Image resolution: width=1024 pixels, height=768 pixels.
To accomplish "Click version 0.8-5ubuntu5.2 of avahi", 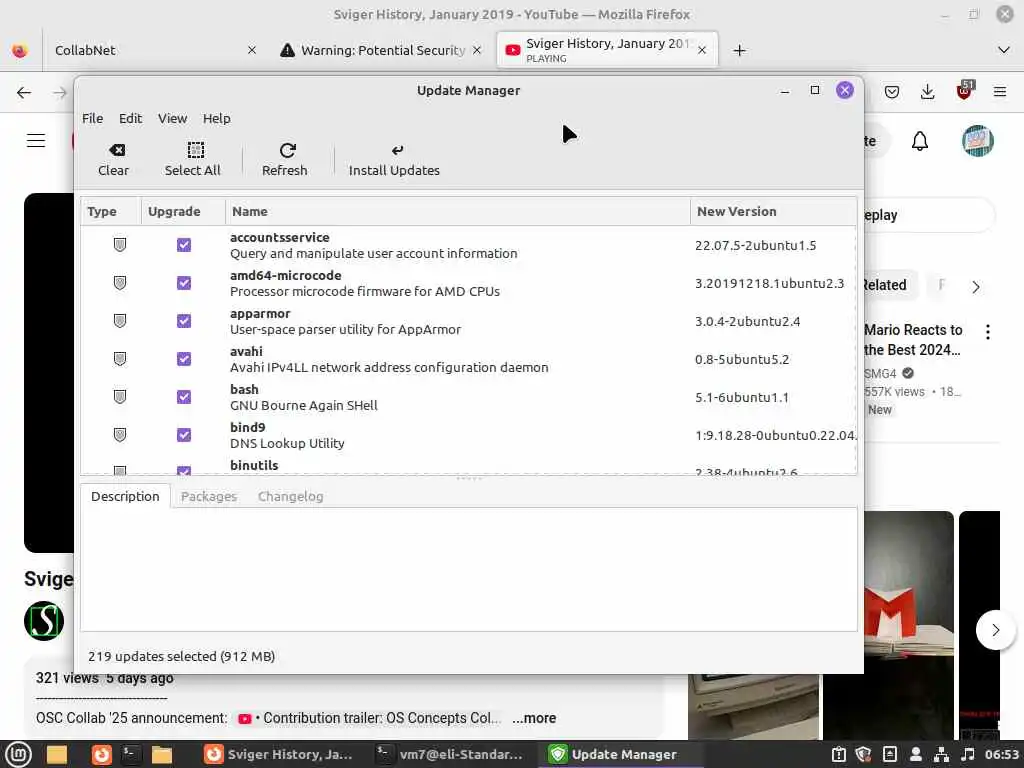I will 742,359.
